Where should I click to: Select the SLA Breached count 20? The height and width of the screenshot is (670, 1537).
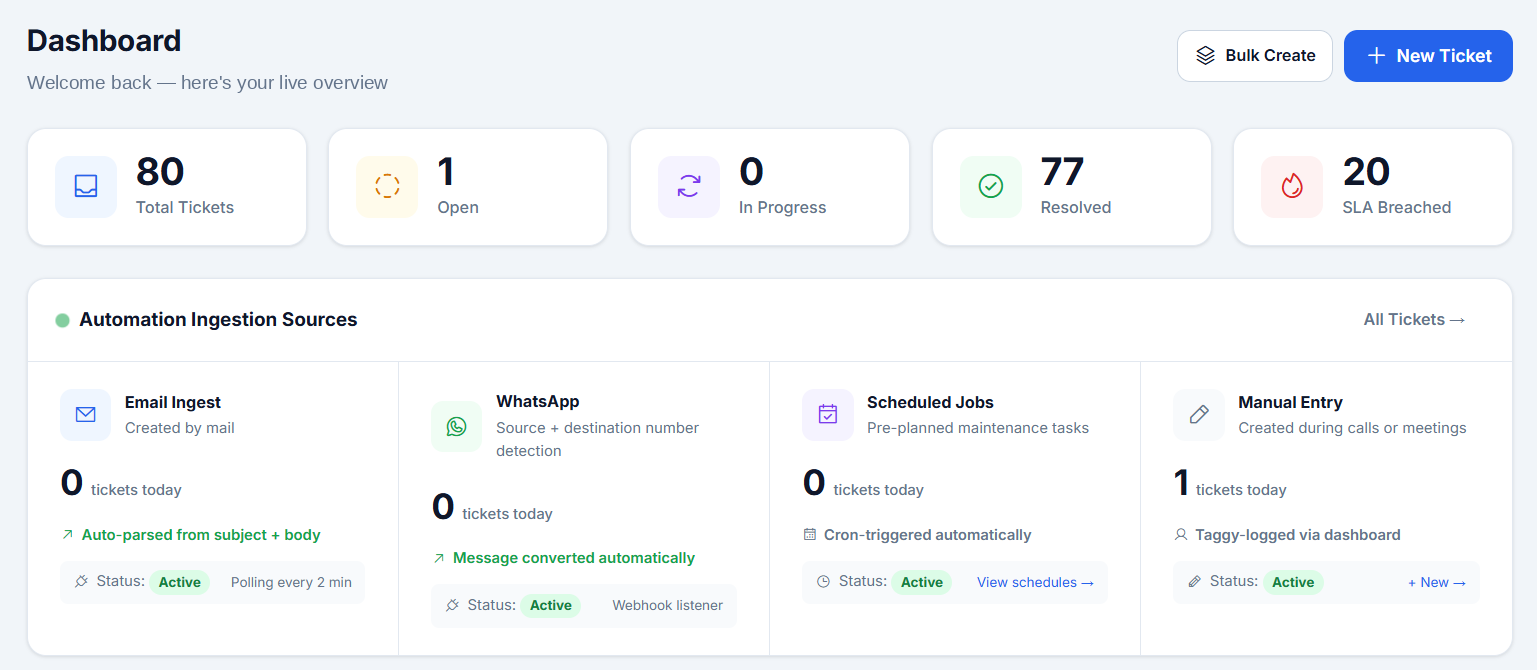1366,172
